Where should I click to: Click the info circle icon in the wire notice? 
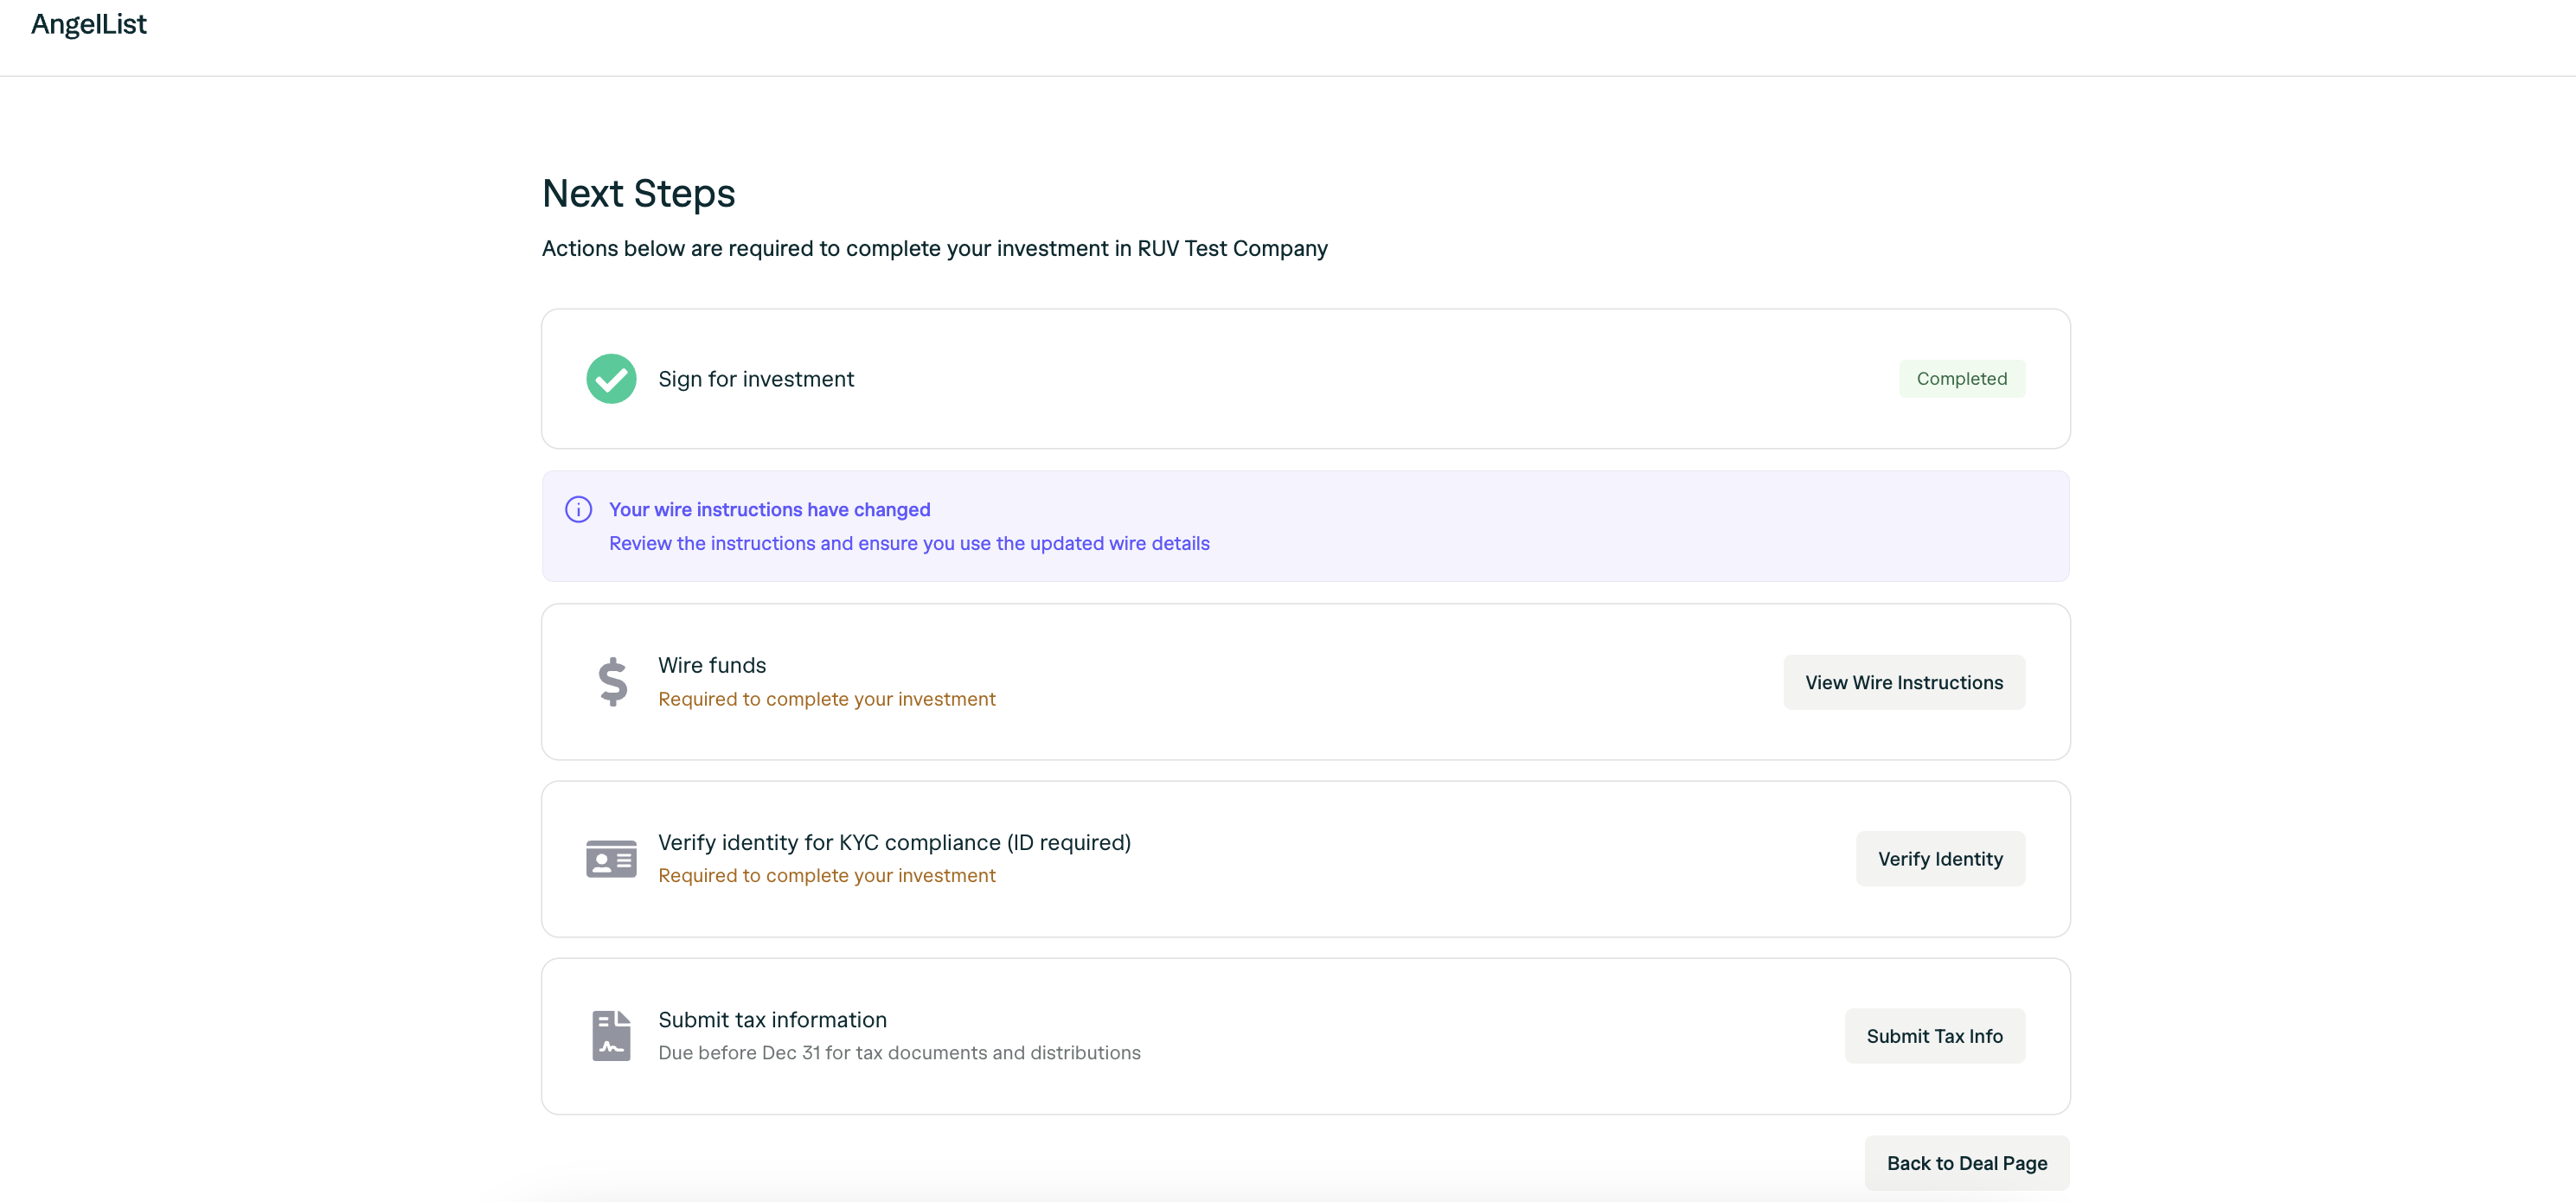click(578, 509)
